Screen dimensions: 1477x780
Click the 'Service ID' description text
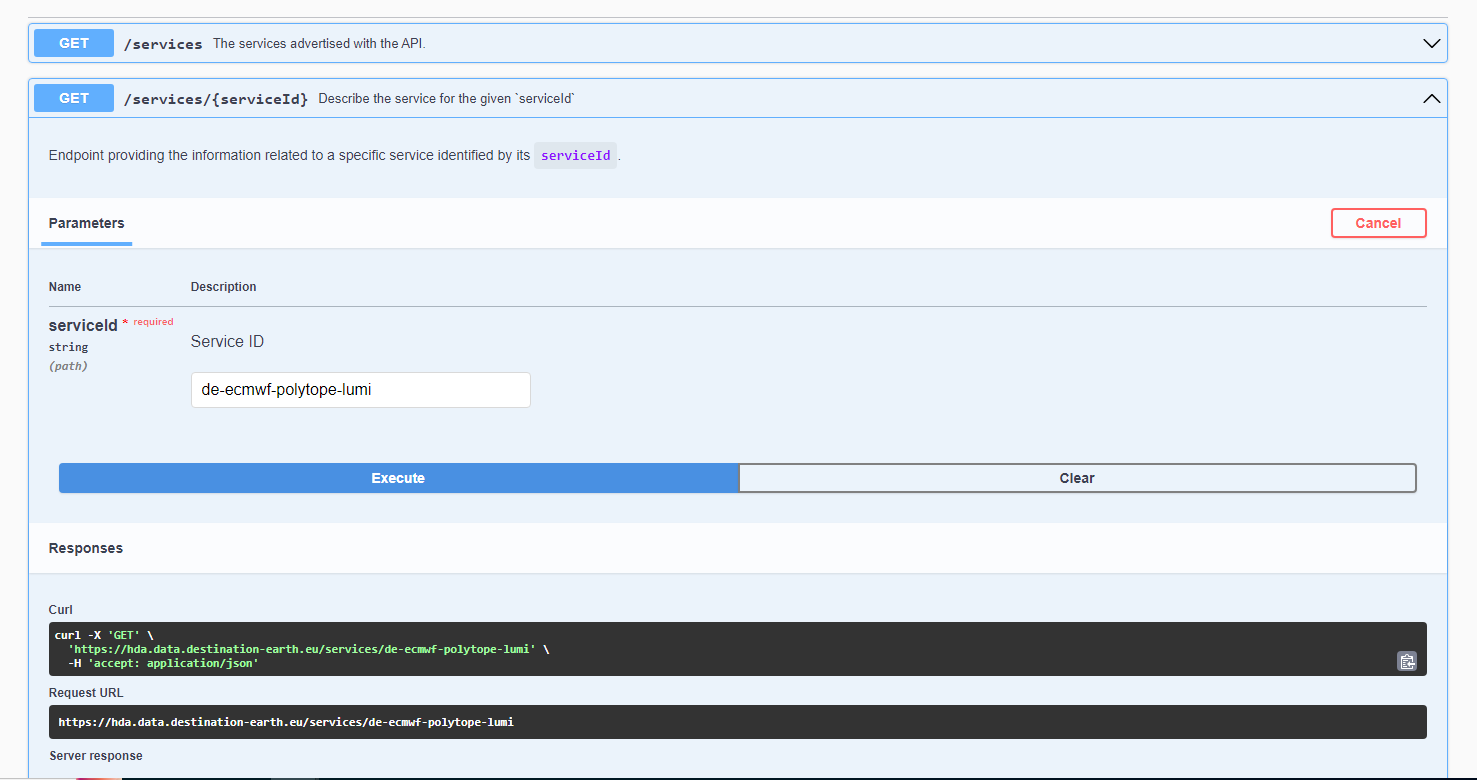point(227,342)
